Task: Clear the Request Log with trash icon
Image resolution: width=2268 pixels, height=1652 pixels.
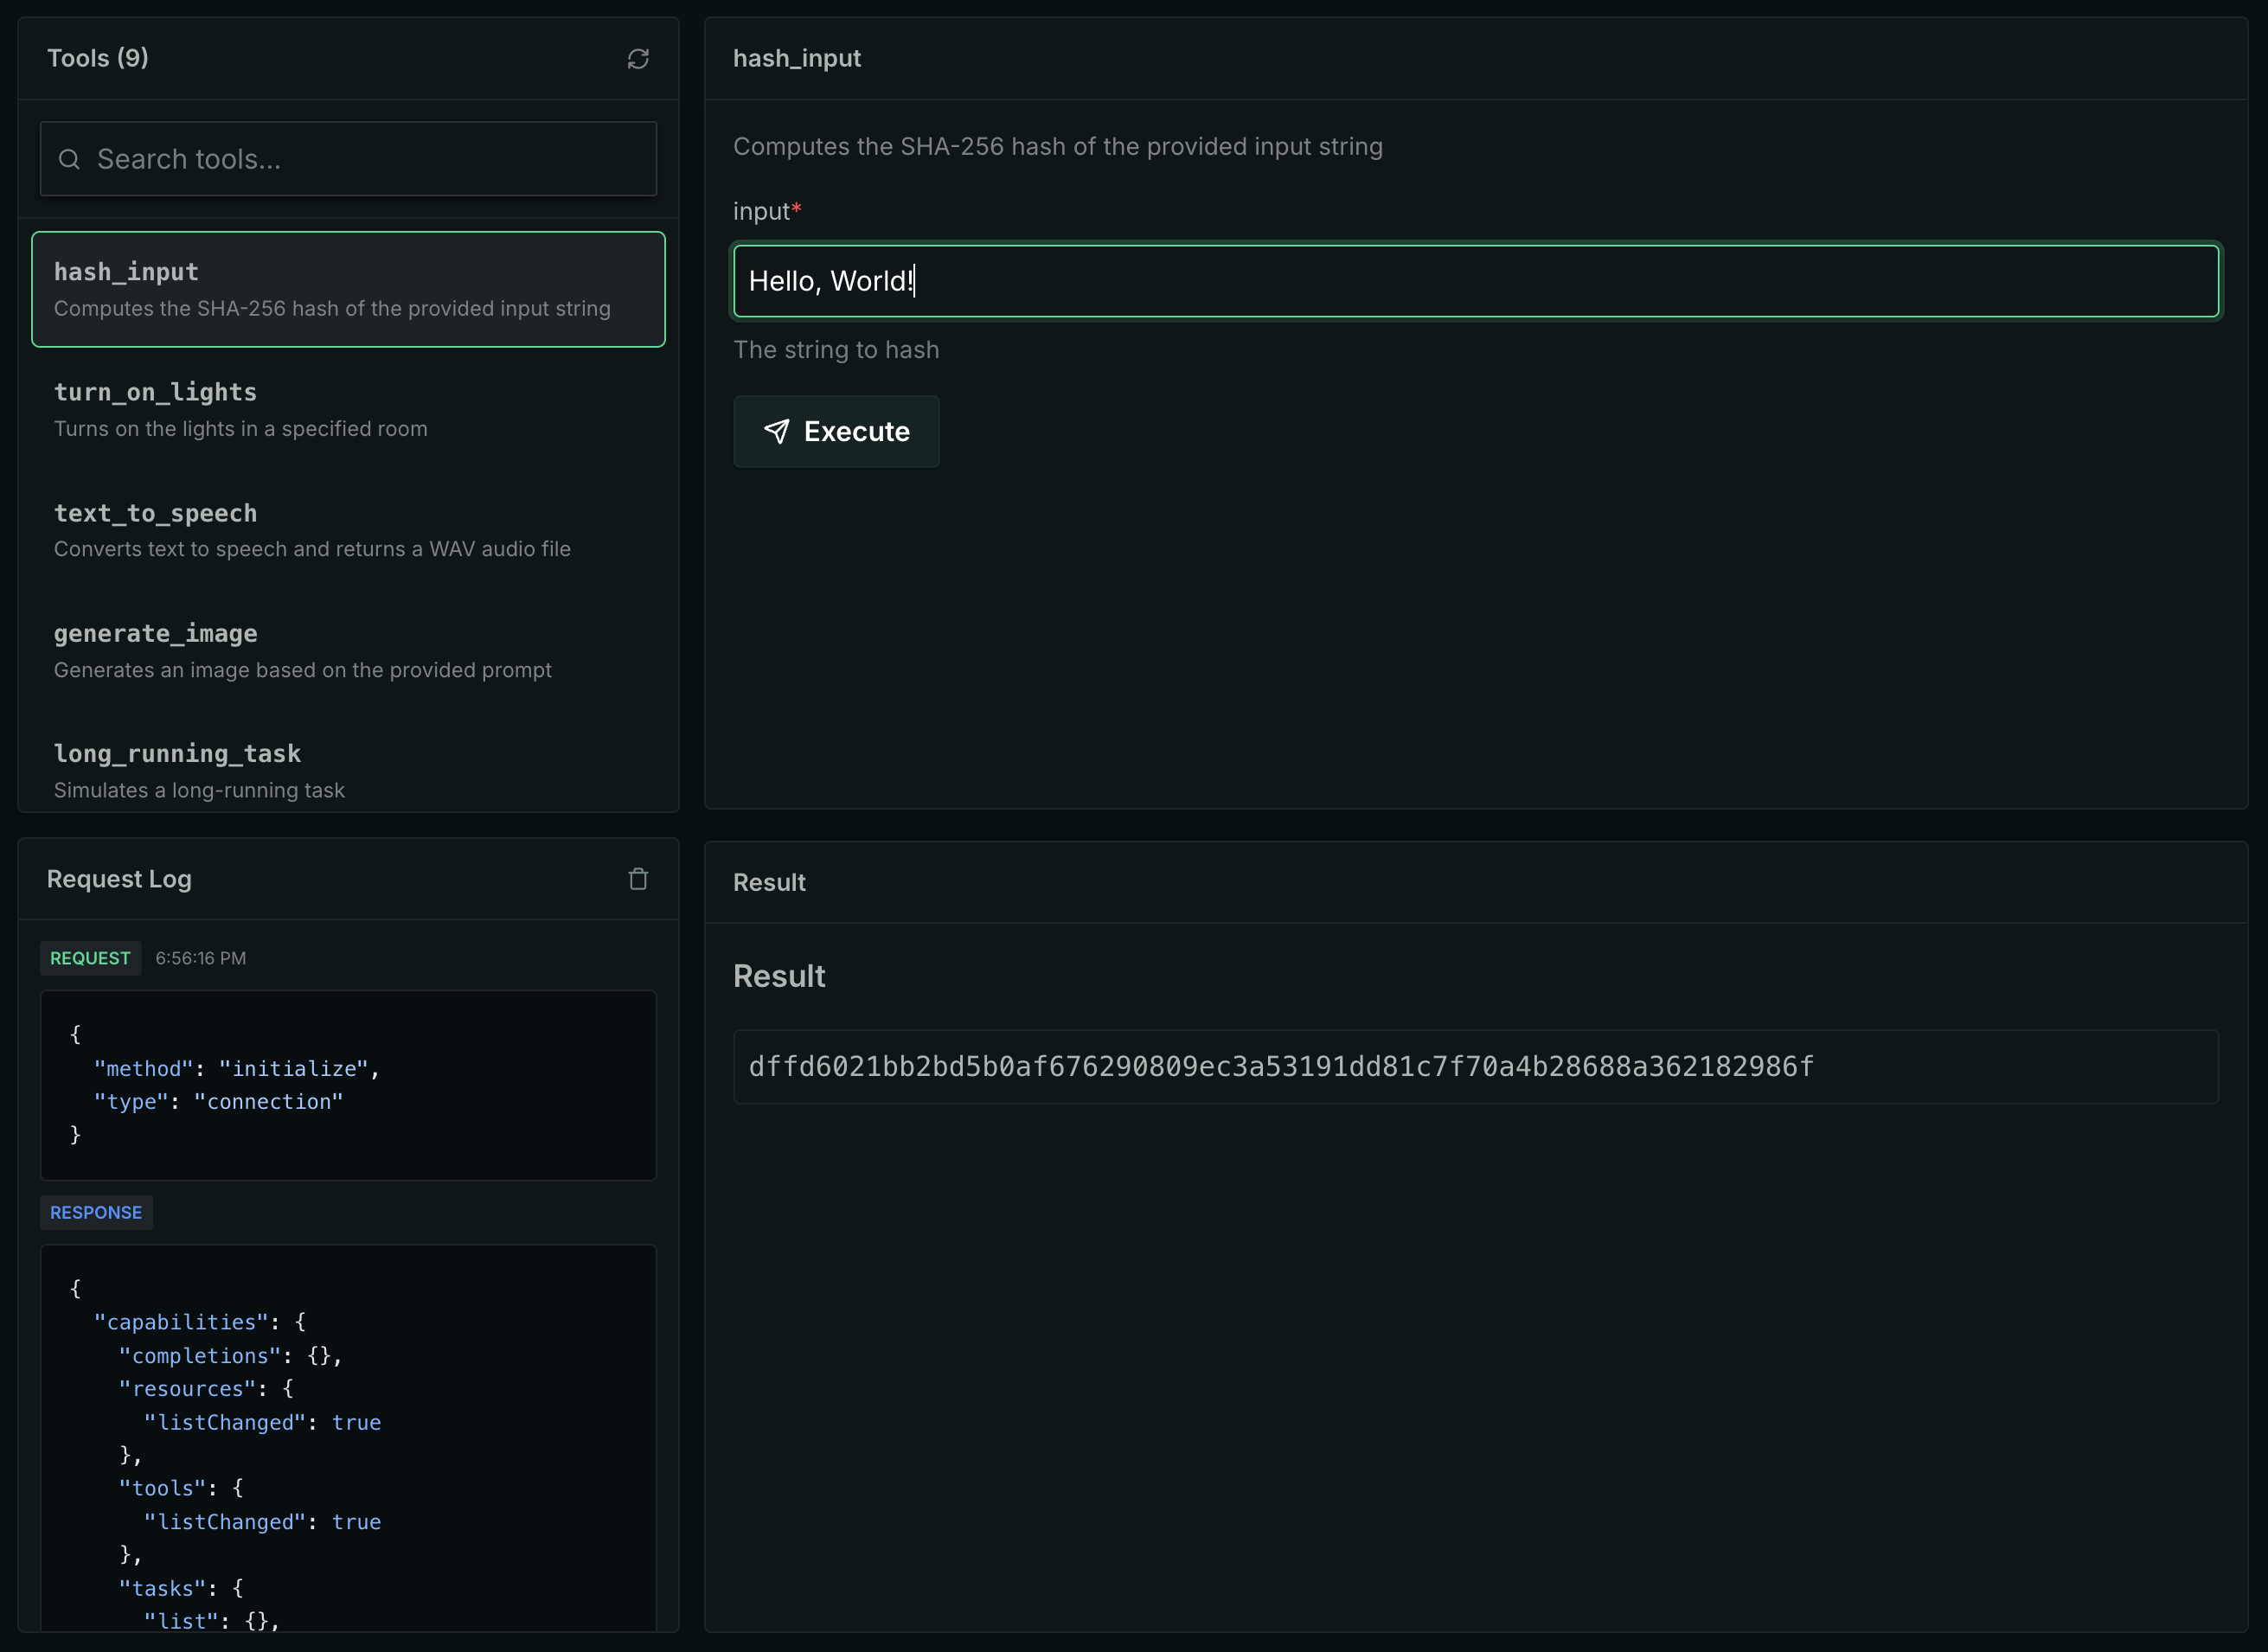Action: pos(638,879)
